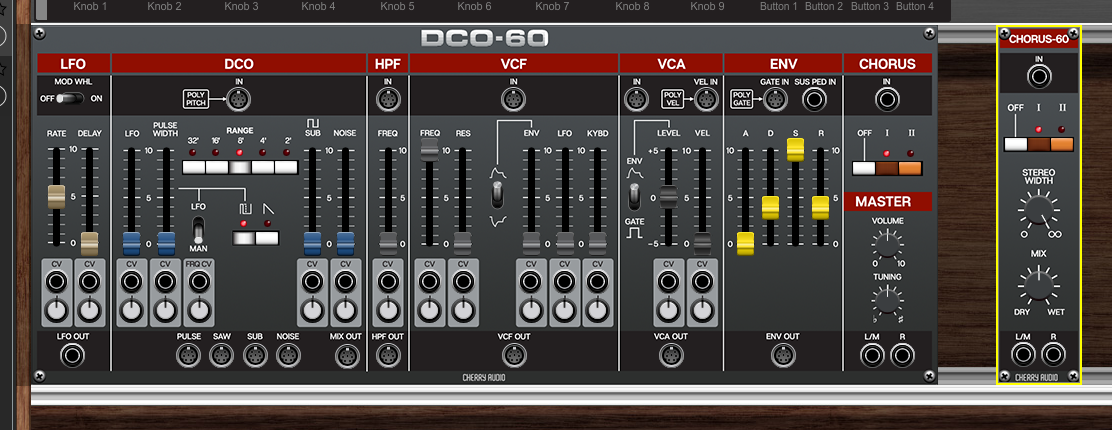Click the DCO SUB level slider handle

coord(312,243)
